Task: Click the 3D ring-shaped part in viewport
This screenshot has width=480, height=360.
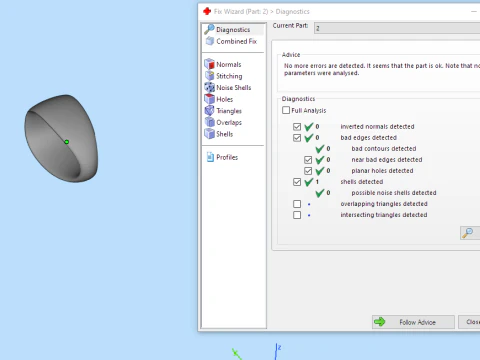Action: (61, 138)
